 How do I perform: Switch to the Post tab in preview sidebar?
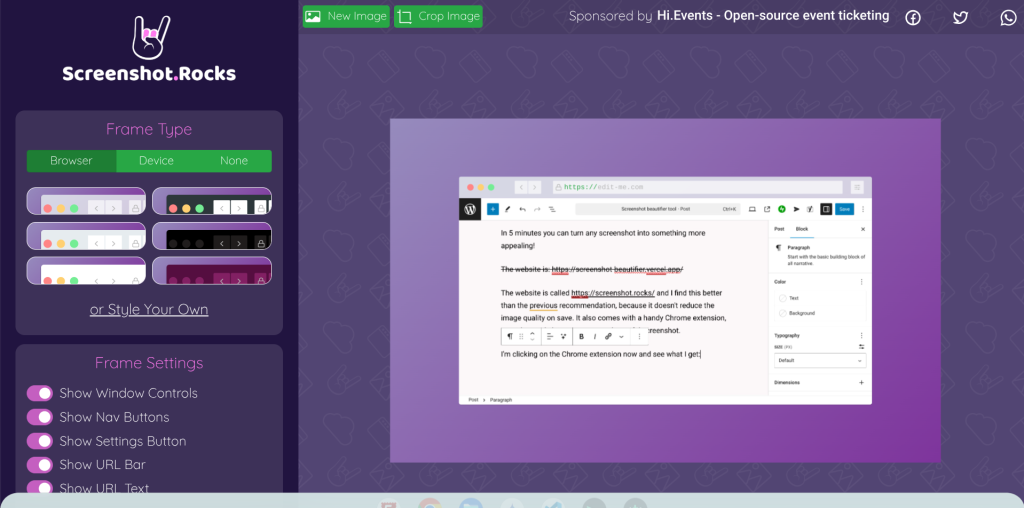click(779, 229)
